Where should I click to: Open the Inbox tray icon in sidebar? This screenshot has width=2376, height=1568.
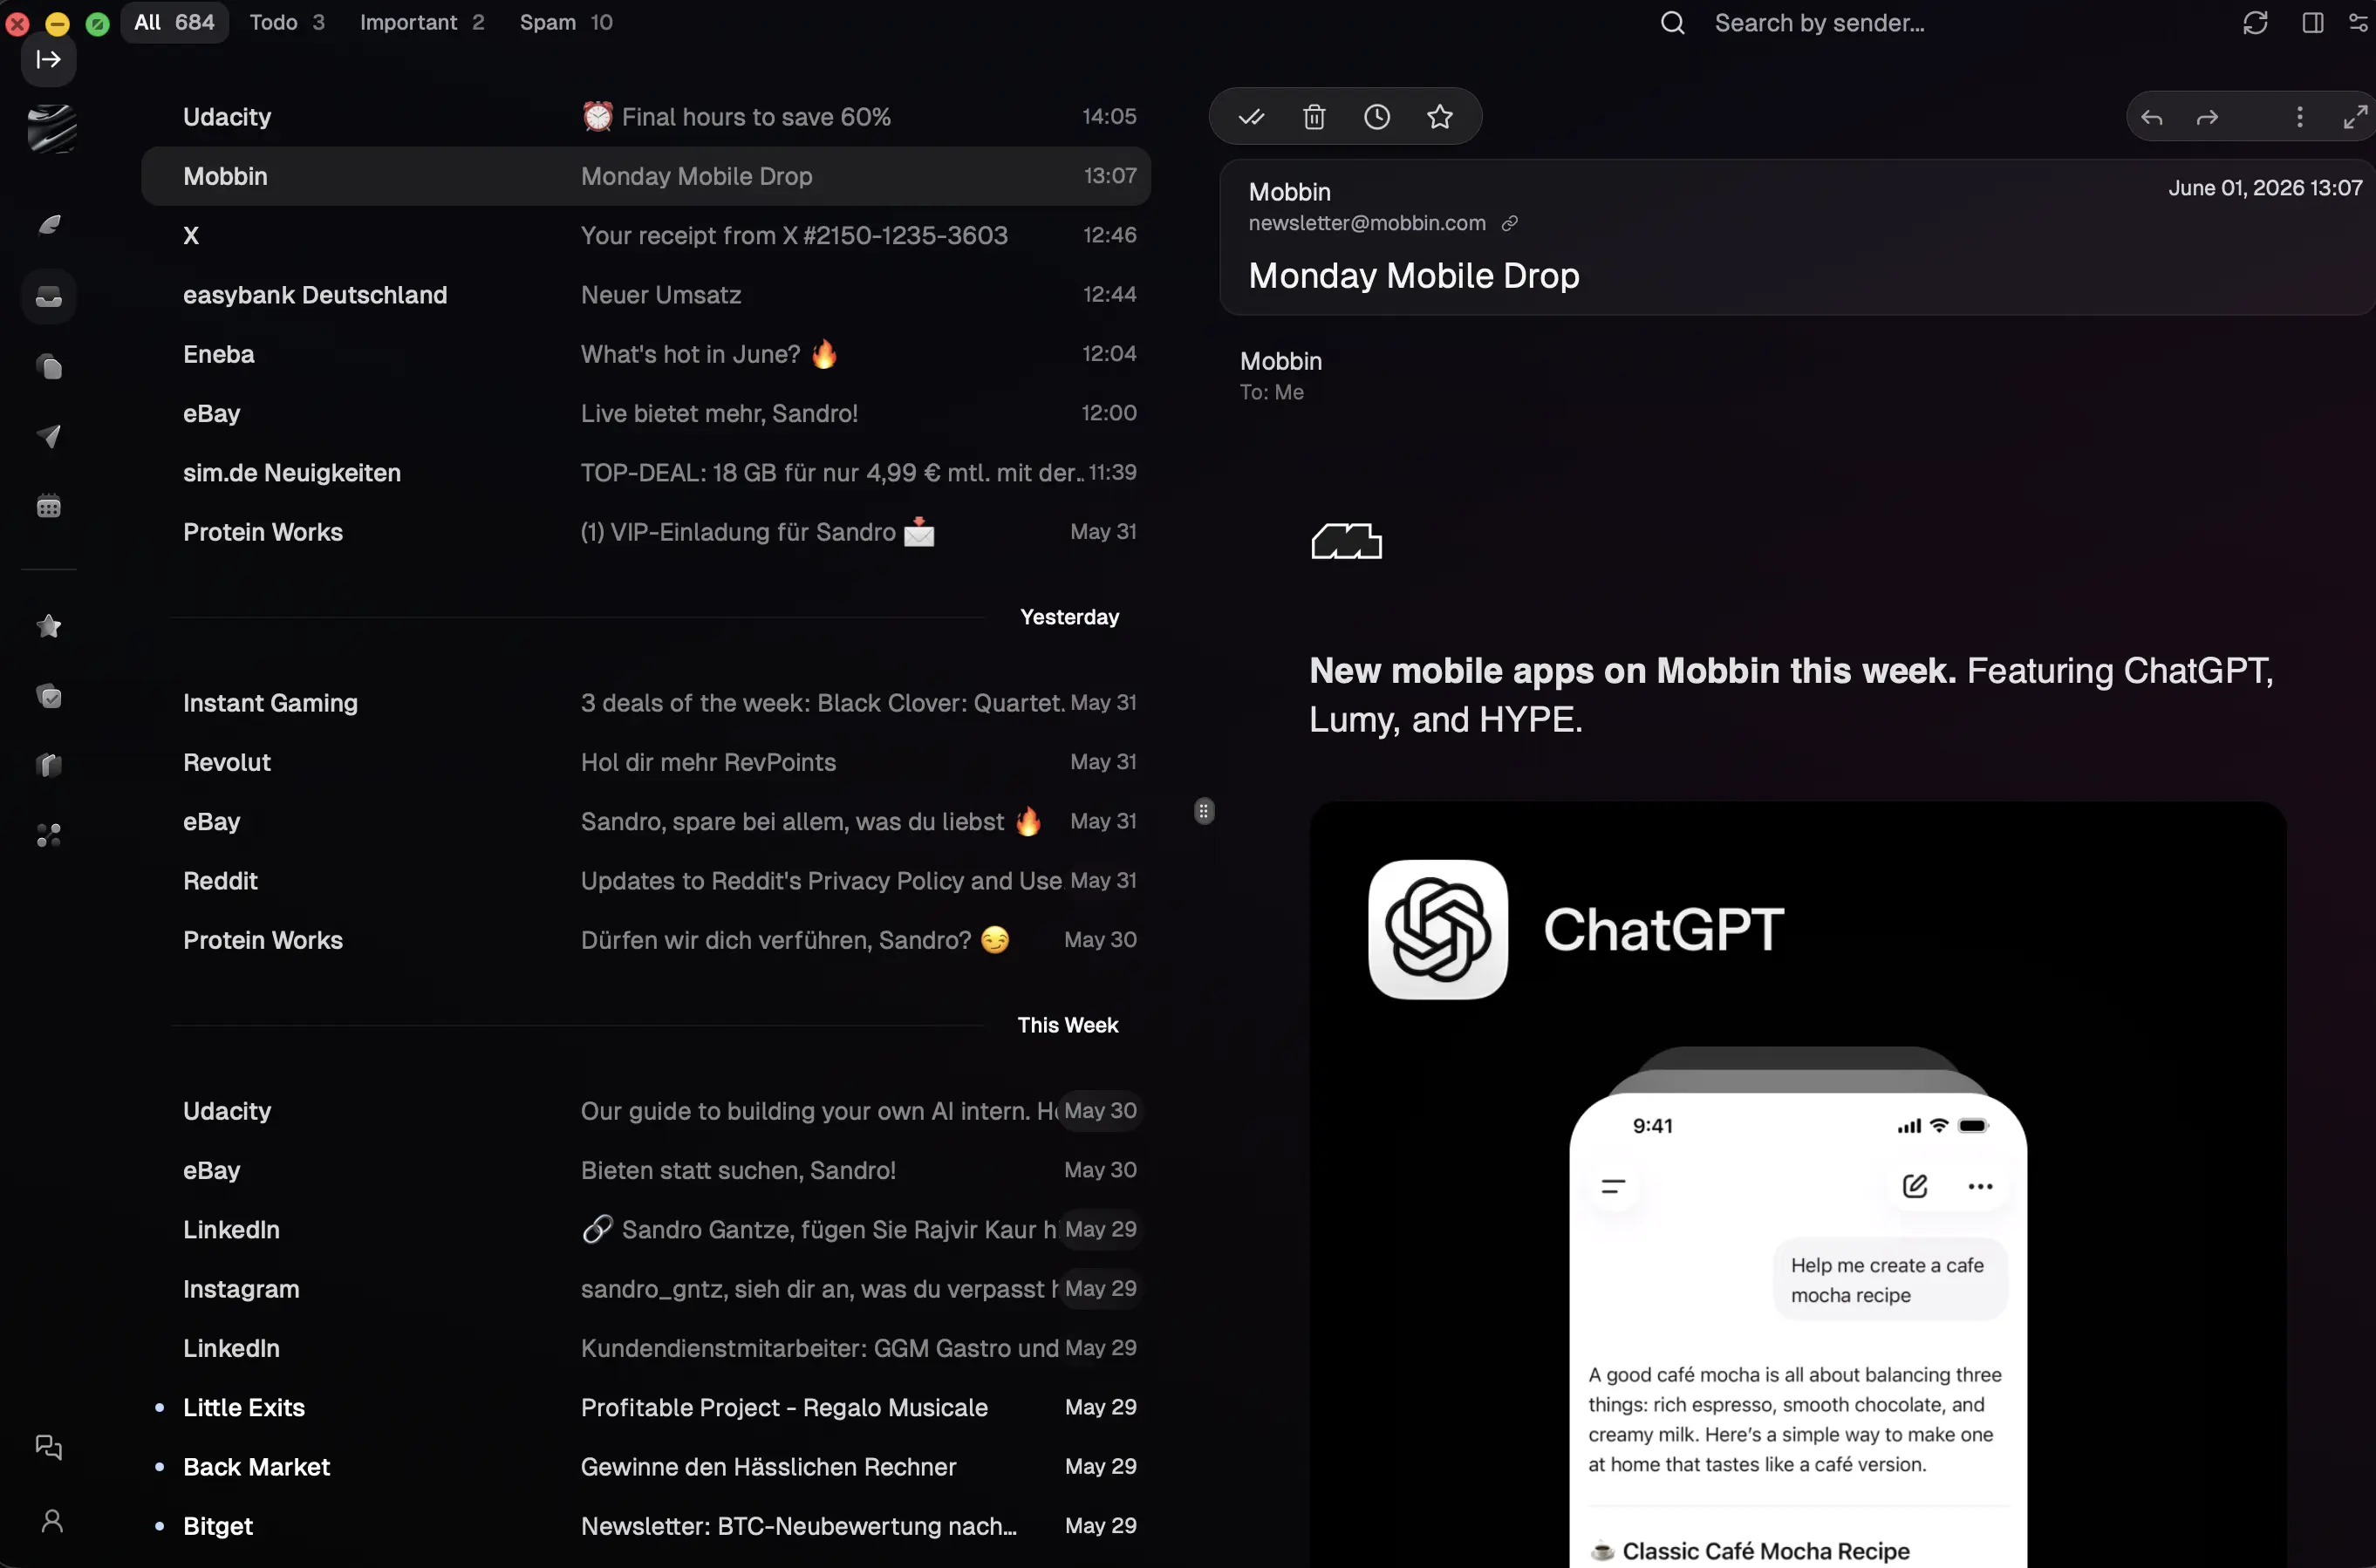[x=49, y=297]
